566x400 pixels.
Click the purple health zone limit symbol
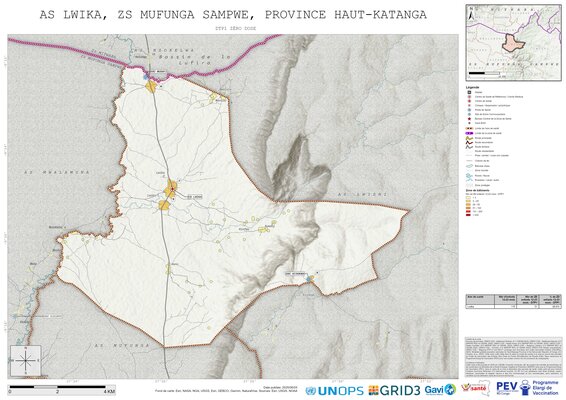pyautogui.click(x=469, y=133)
